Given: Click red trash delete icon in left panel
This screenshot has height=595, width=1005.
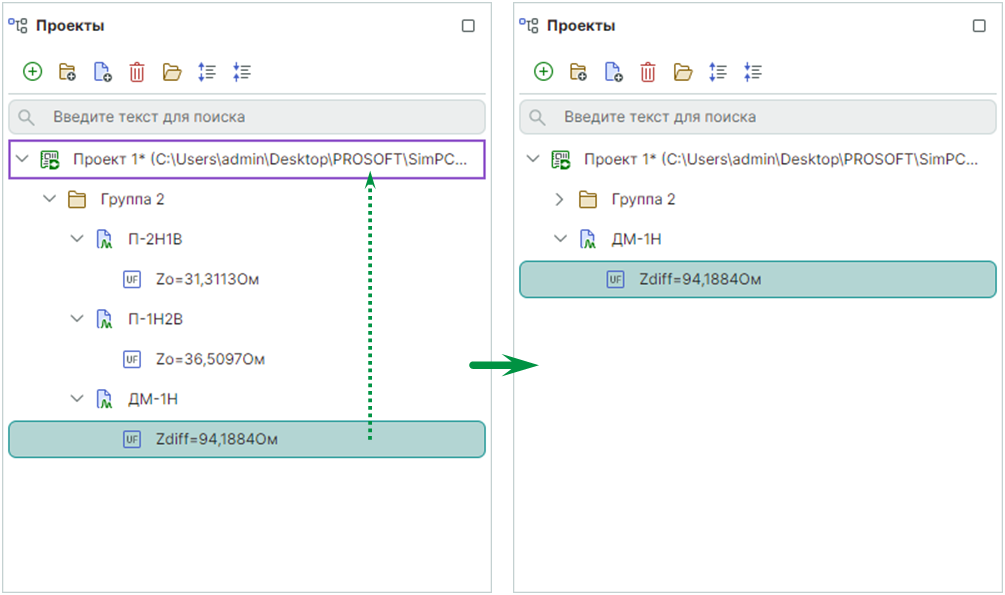Looking at the screenshot, I should point(137,72).
